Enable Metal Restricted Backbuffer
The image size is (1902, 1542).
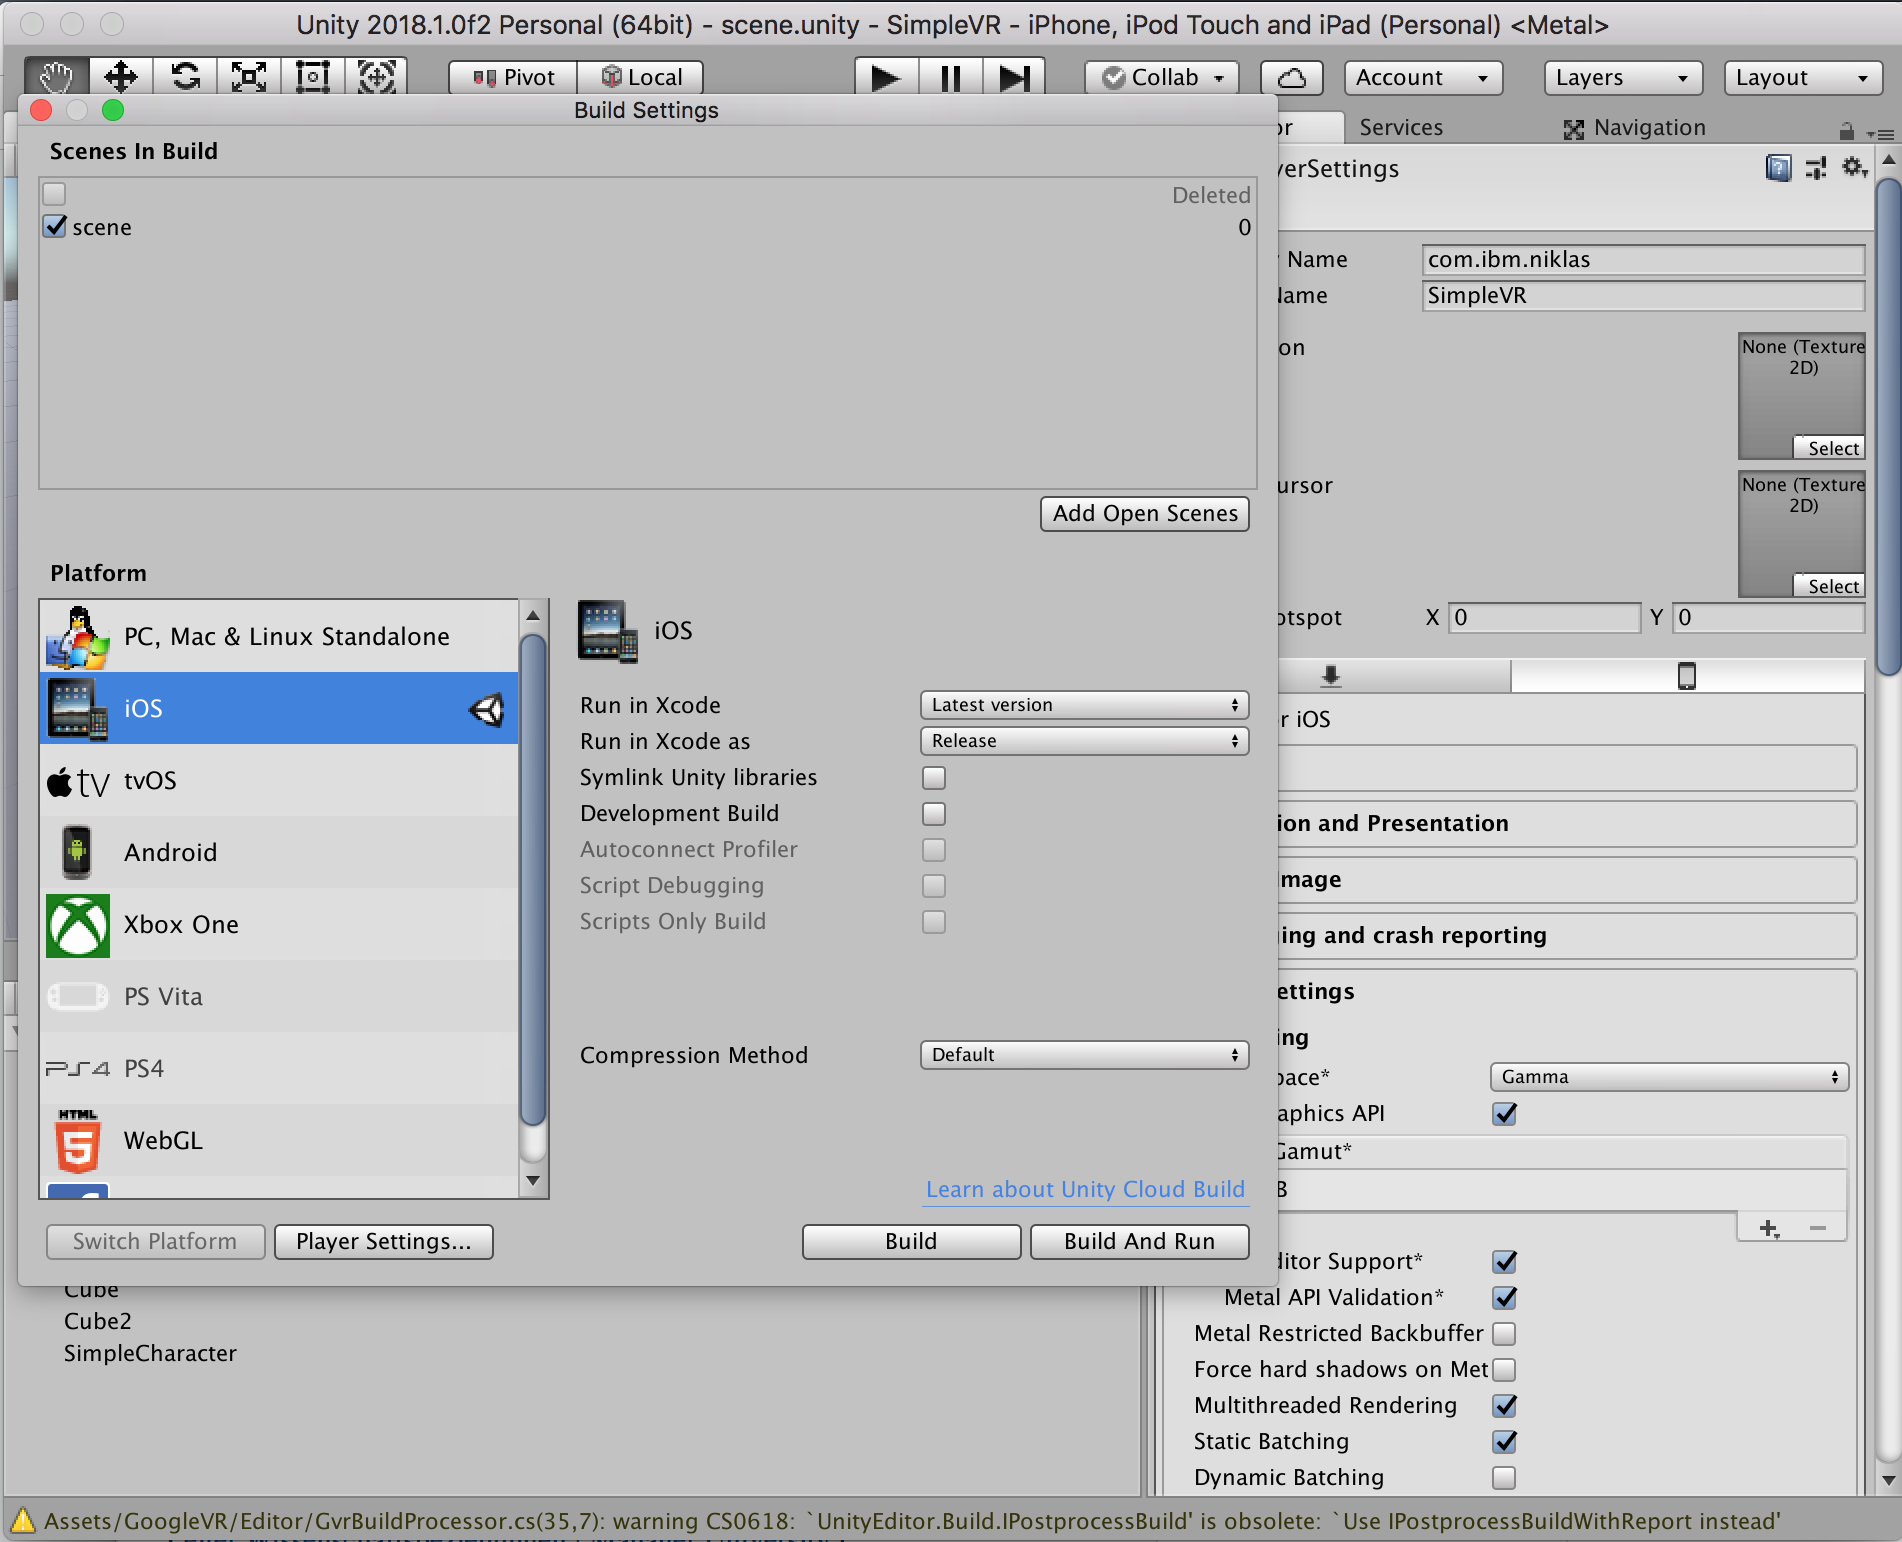[x=1504, y=1333]
